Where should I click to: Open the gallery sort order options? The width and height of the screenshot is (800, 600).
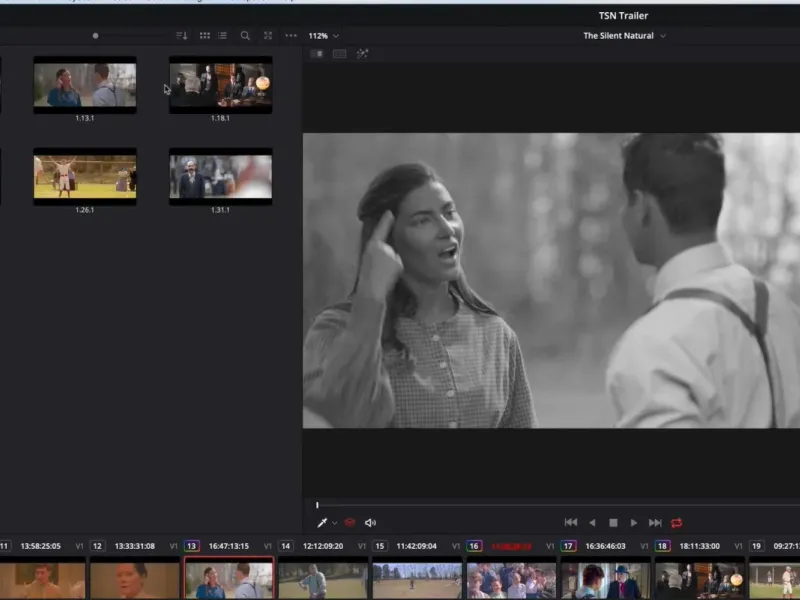(182, 36)
